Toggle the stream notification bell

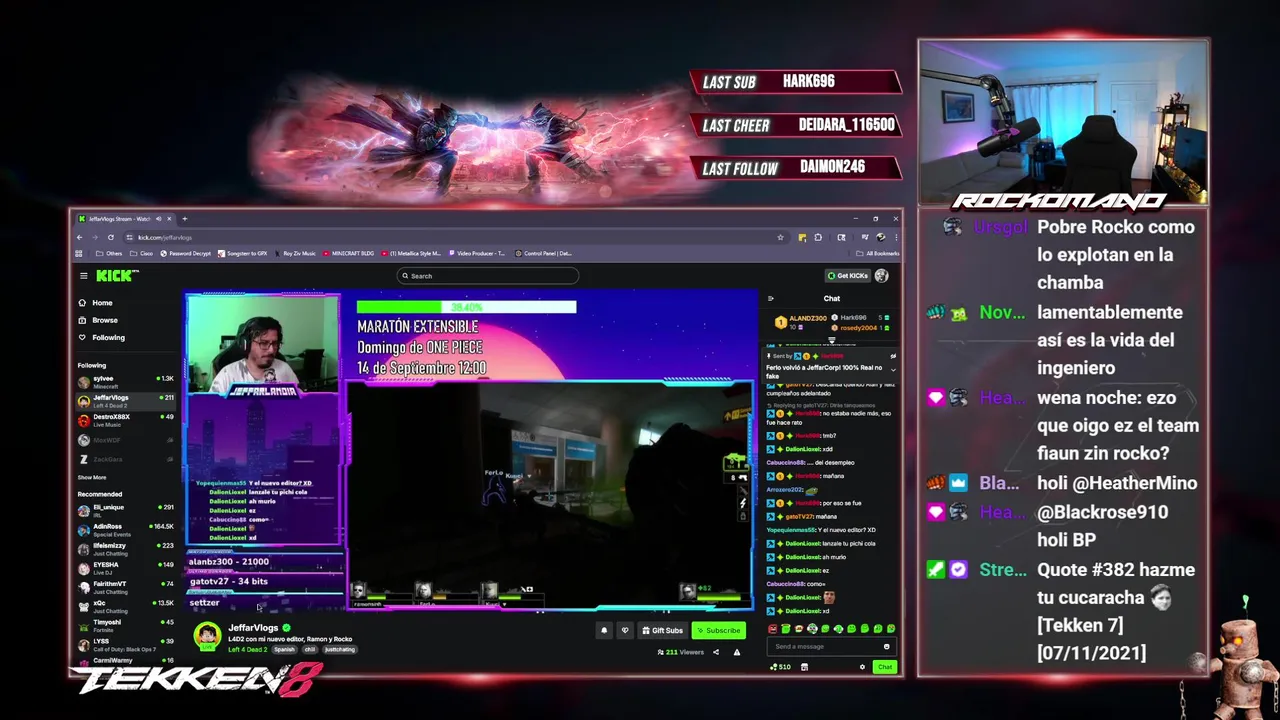[x=604, y=630]
